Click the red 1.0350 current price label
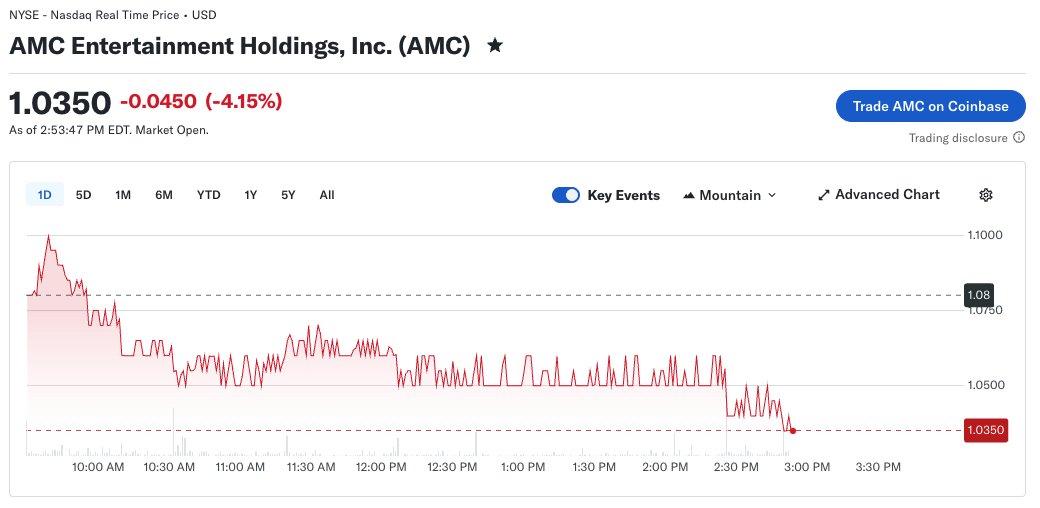 [986, 430]
